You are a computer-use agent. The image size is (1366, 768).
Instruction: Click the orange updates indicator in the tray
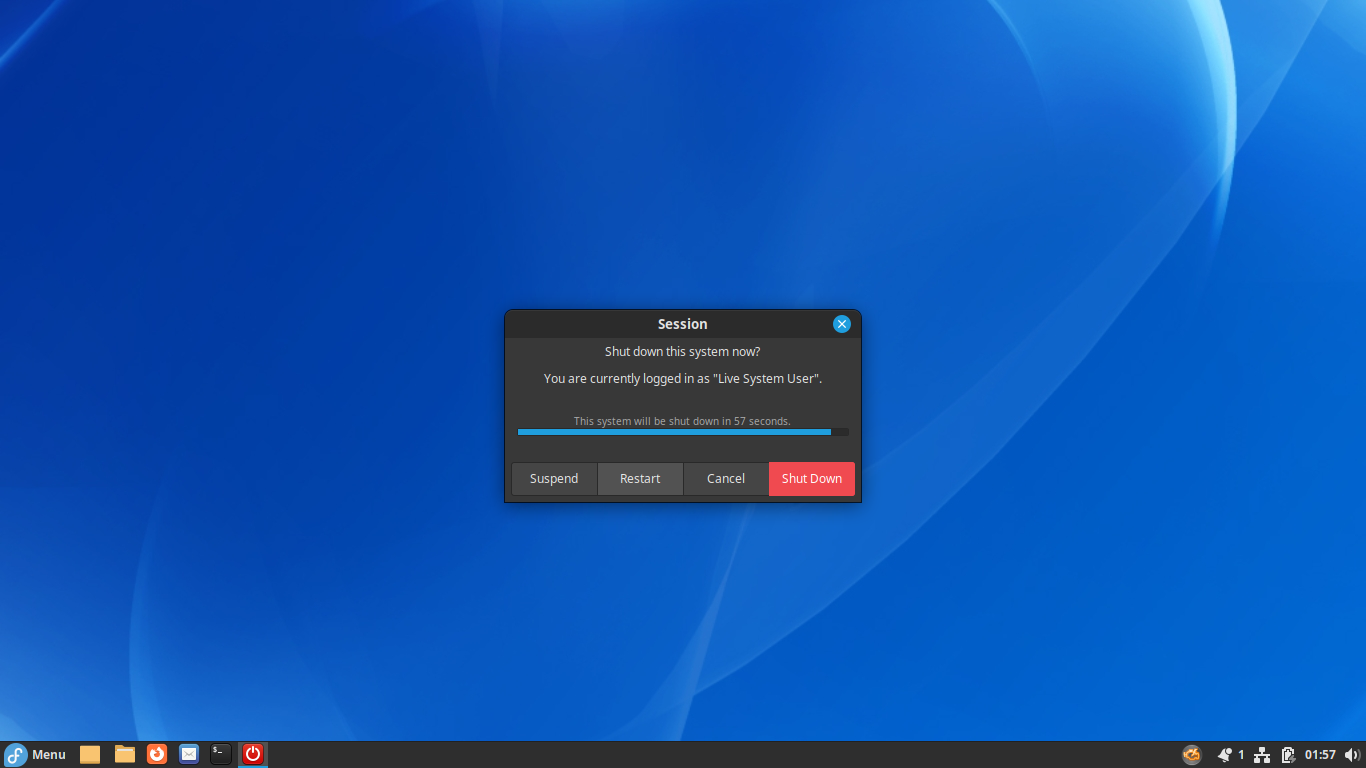1191,754
